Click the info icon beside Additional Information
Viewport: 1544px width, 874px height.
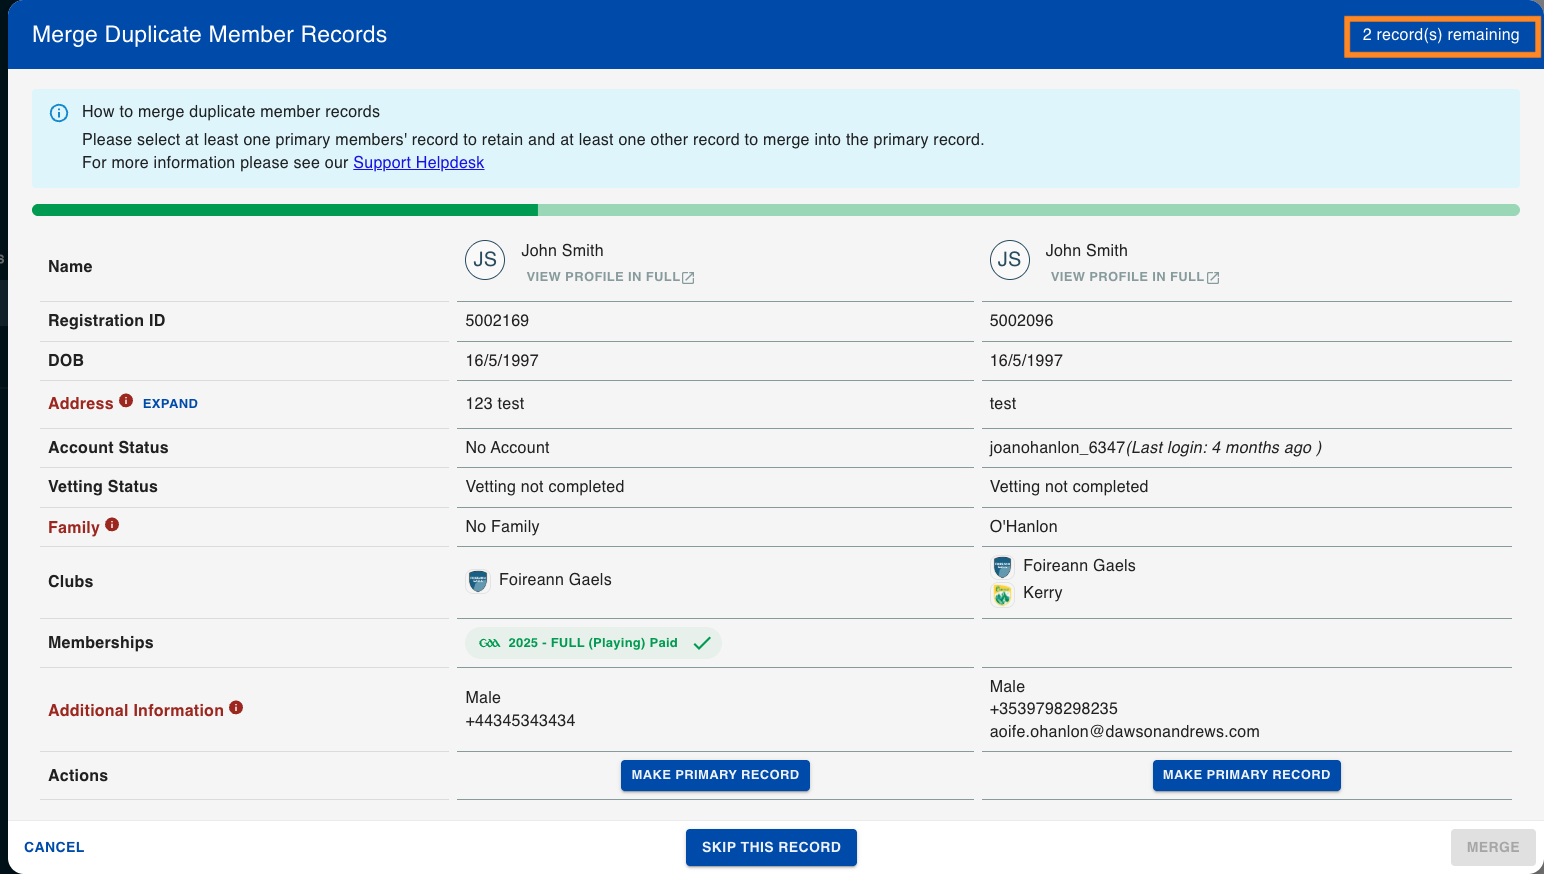[x=236, y=707]
